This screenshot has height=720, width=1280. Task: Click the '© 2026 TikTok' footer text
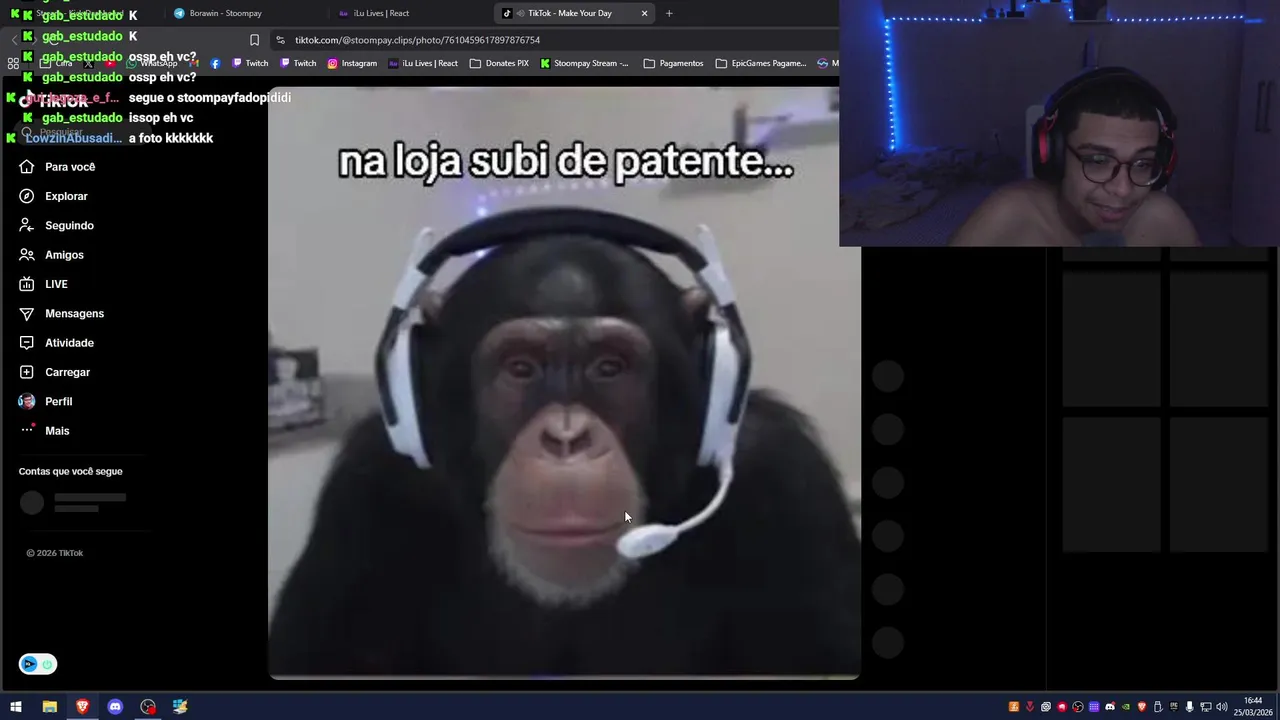pyautogui.click(x=55, y=553)
